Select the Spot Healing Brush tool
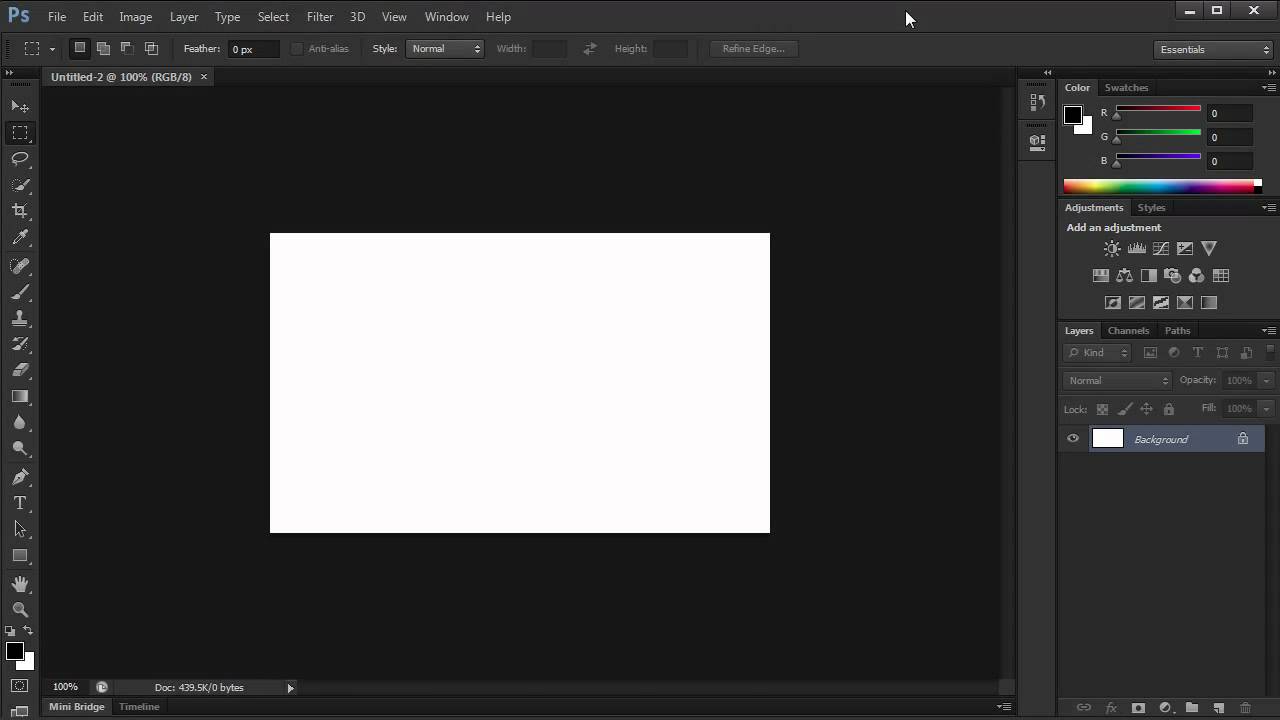Viewport: 1280px width, 720px height. pos(20,266)
